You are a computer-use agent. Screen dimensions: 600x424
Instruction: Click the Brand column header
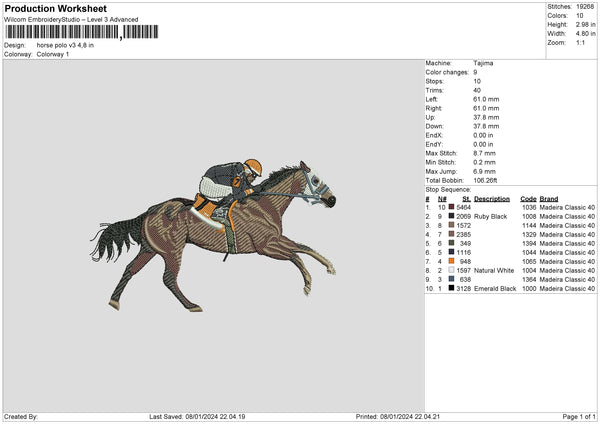(549, 198)
